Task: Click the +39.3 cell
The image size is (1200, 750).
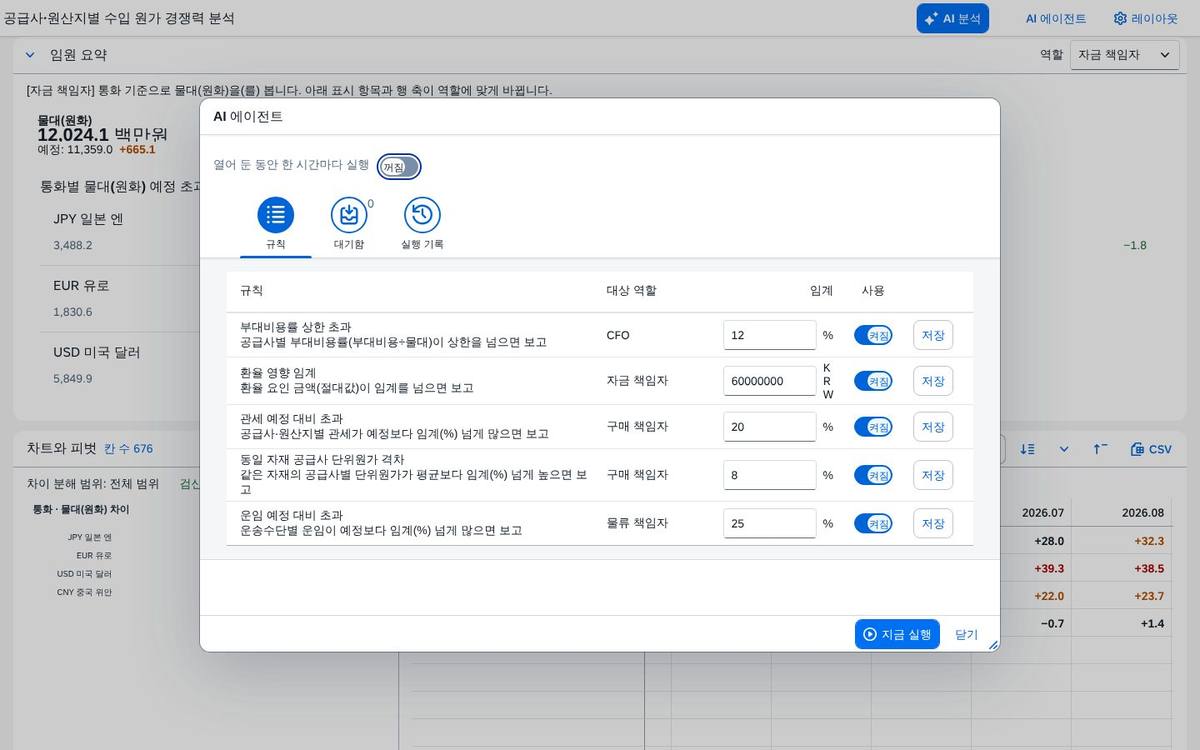Action: click(x=1049, y=568)
